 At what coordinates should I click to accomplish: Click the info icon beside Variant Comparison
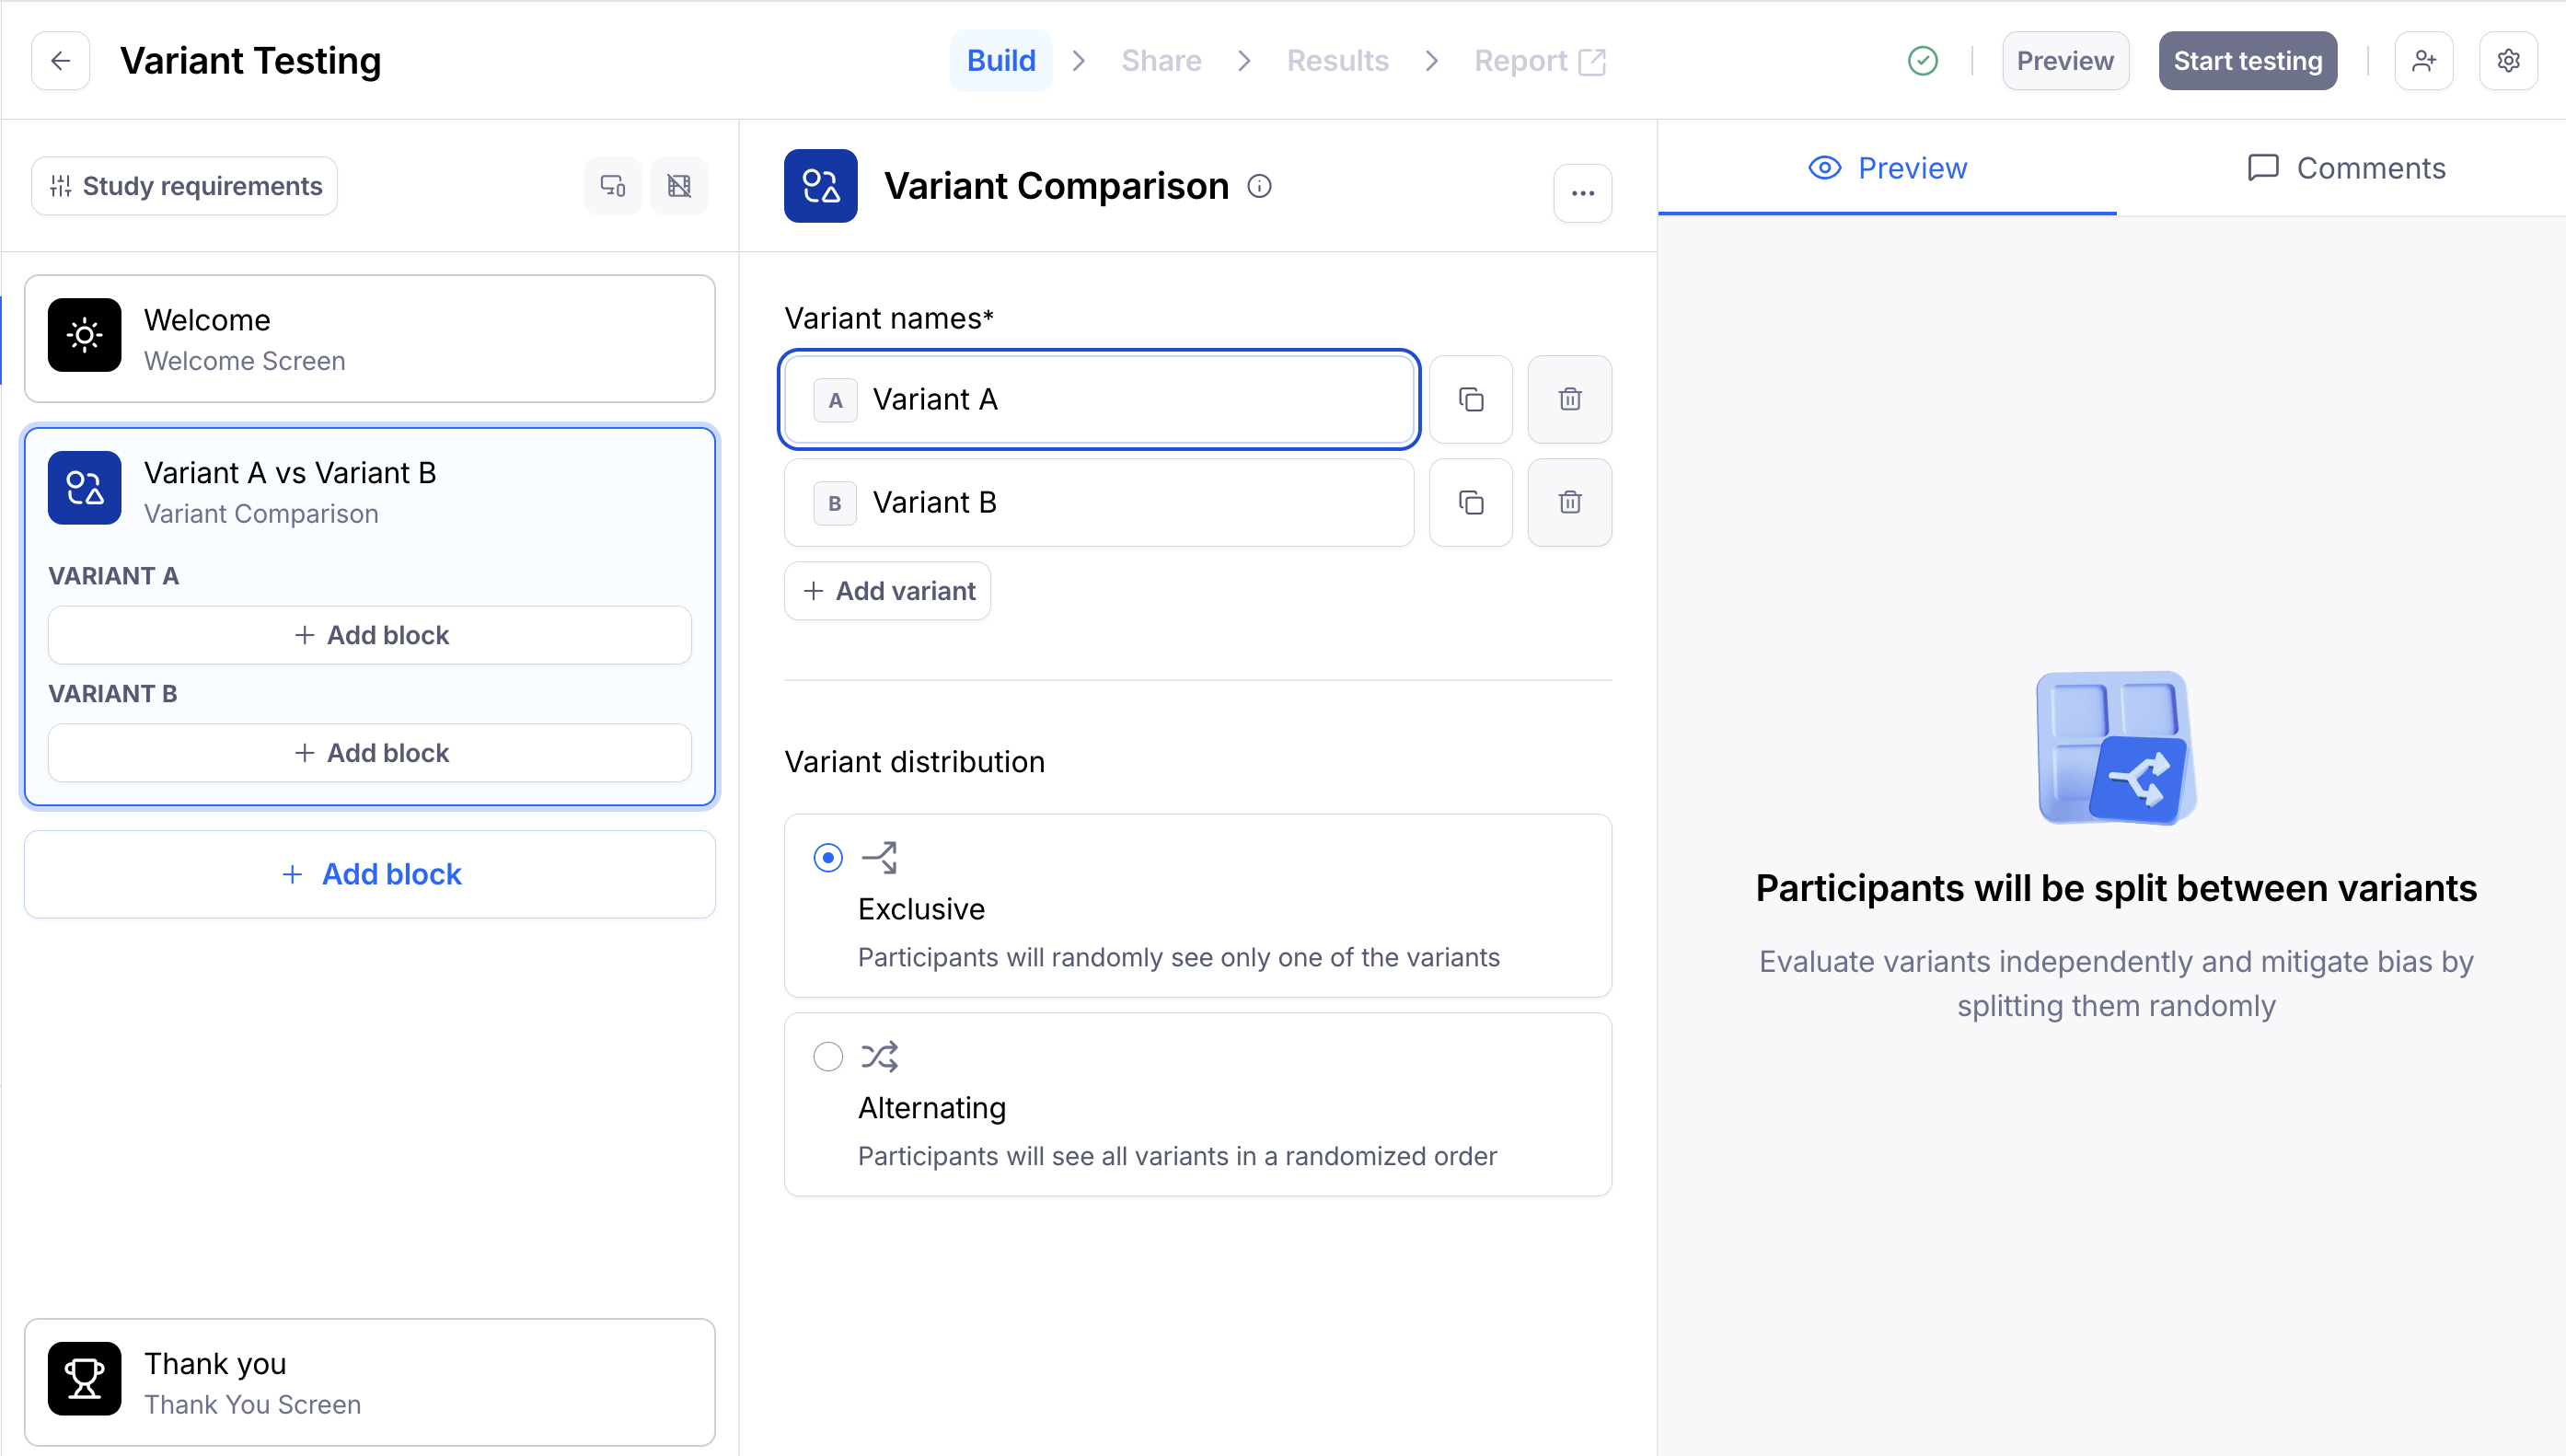coord(1259,186)
